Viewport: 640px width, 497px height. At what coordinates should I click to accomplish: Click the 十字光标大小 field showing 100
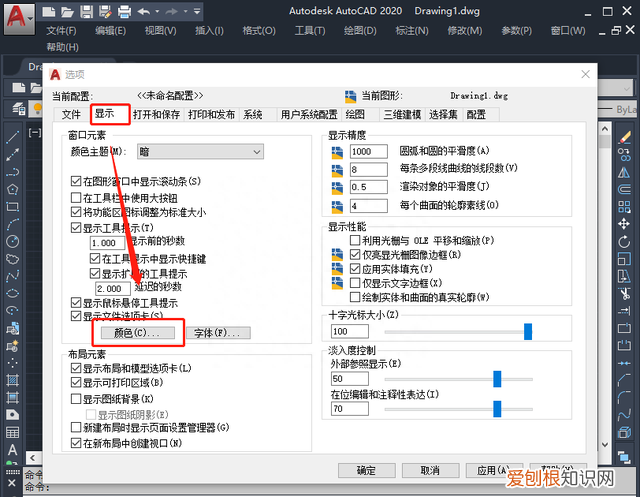350,331
